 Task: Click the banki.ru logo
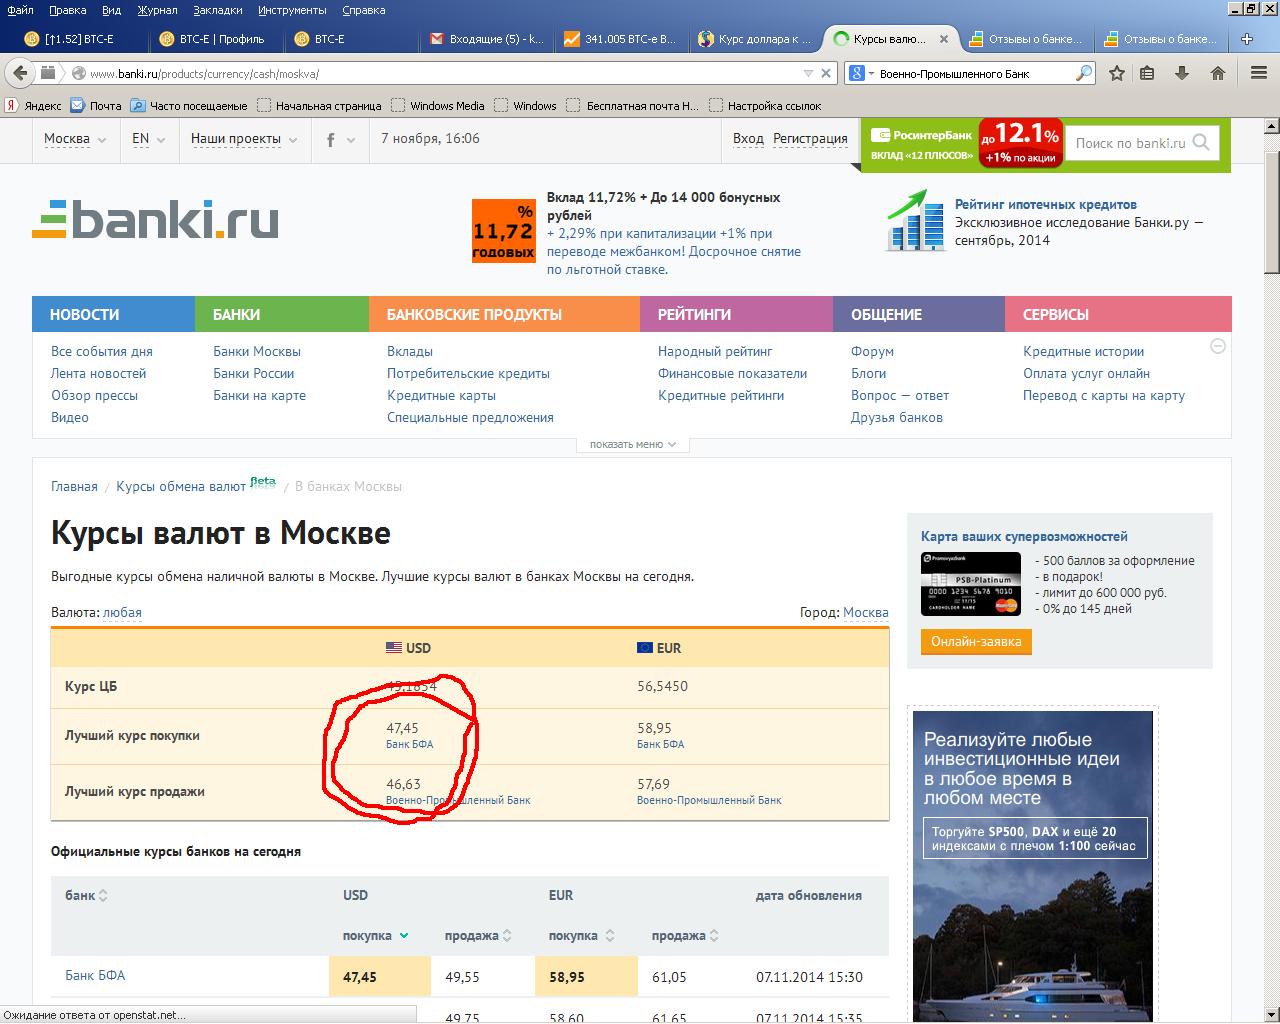(155, 221)
